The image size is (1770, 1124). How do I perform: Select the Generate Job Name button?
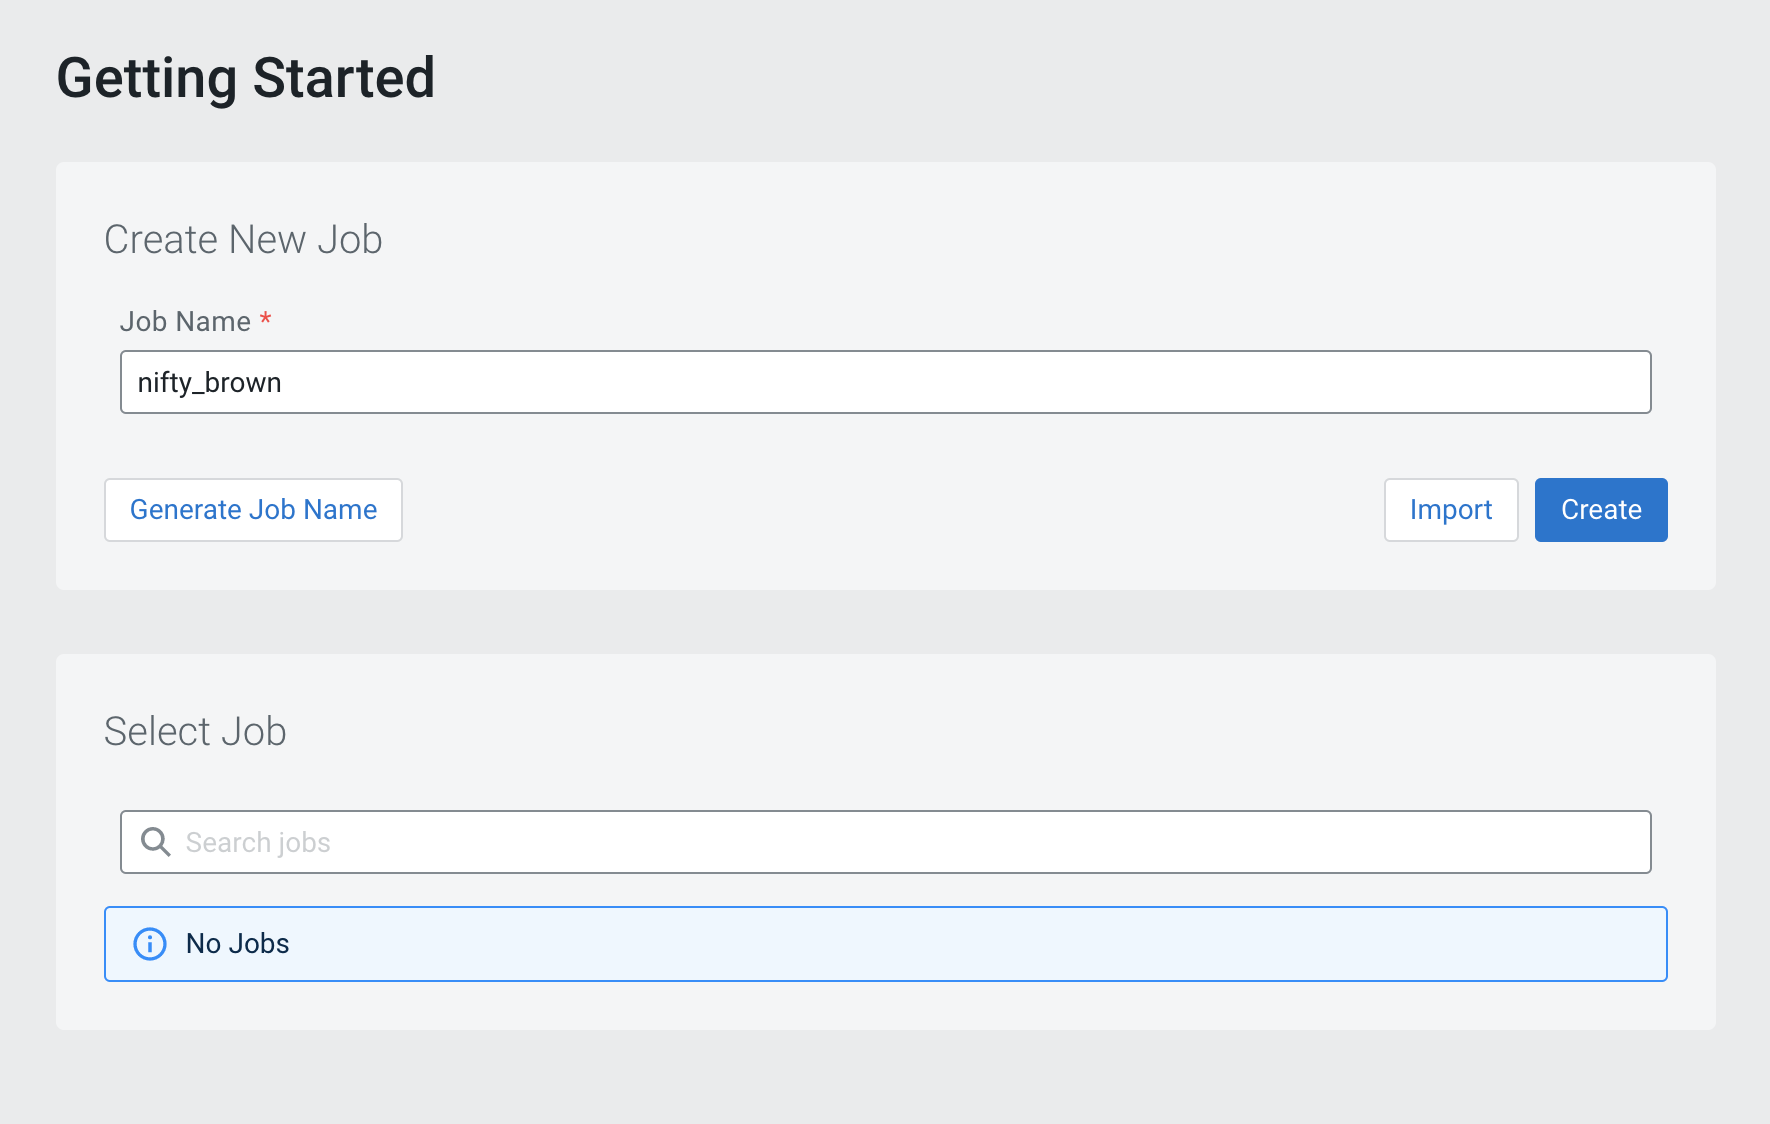point(253,510)
